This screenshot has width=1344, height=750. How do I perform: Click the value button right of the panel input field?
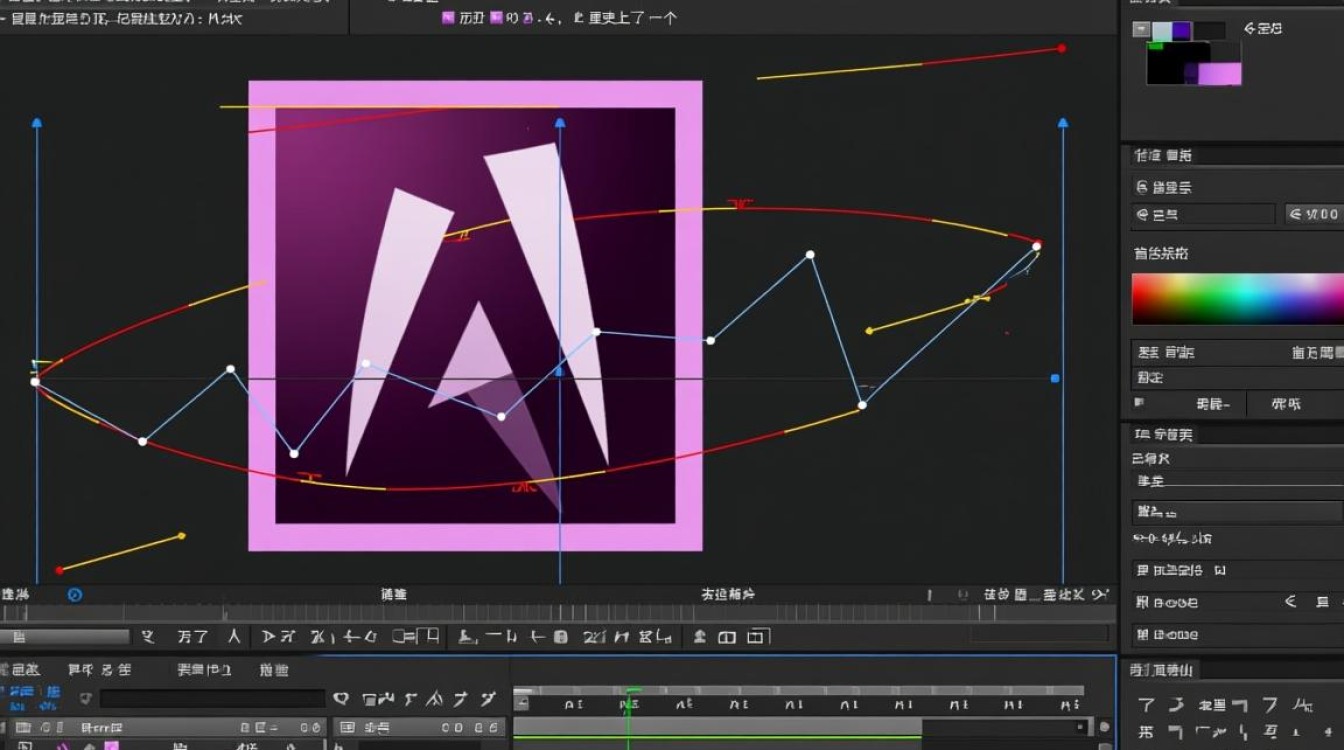pos(1313,214)
